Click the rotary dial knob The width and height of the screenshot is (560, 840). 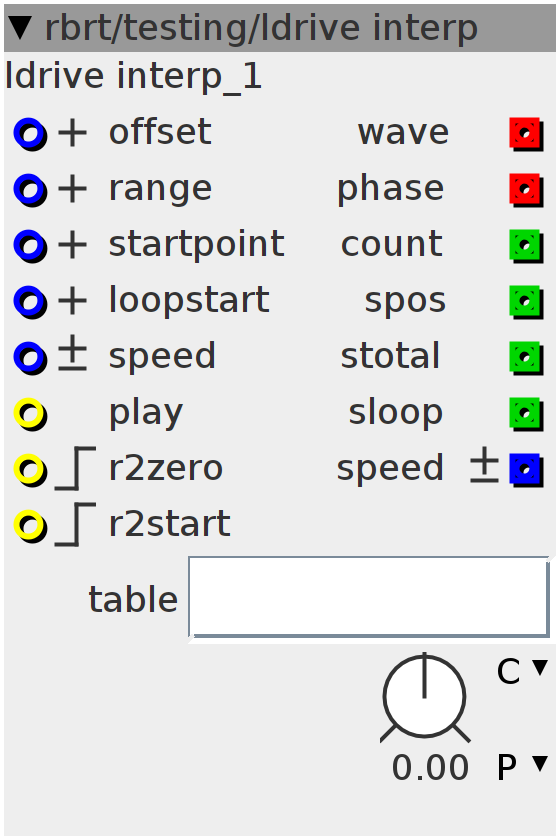click(x=424, y=697)
